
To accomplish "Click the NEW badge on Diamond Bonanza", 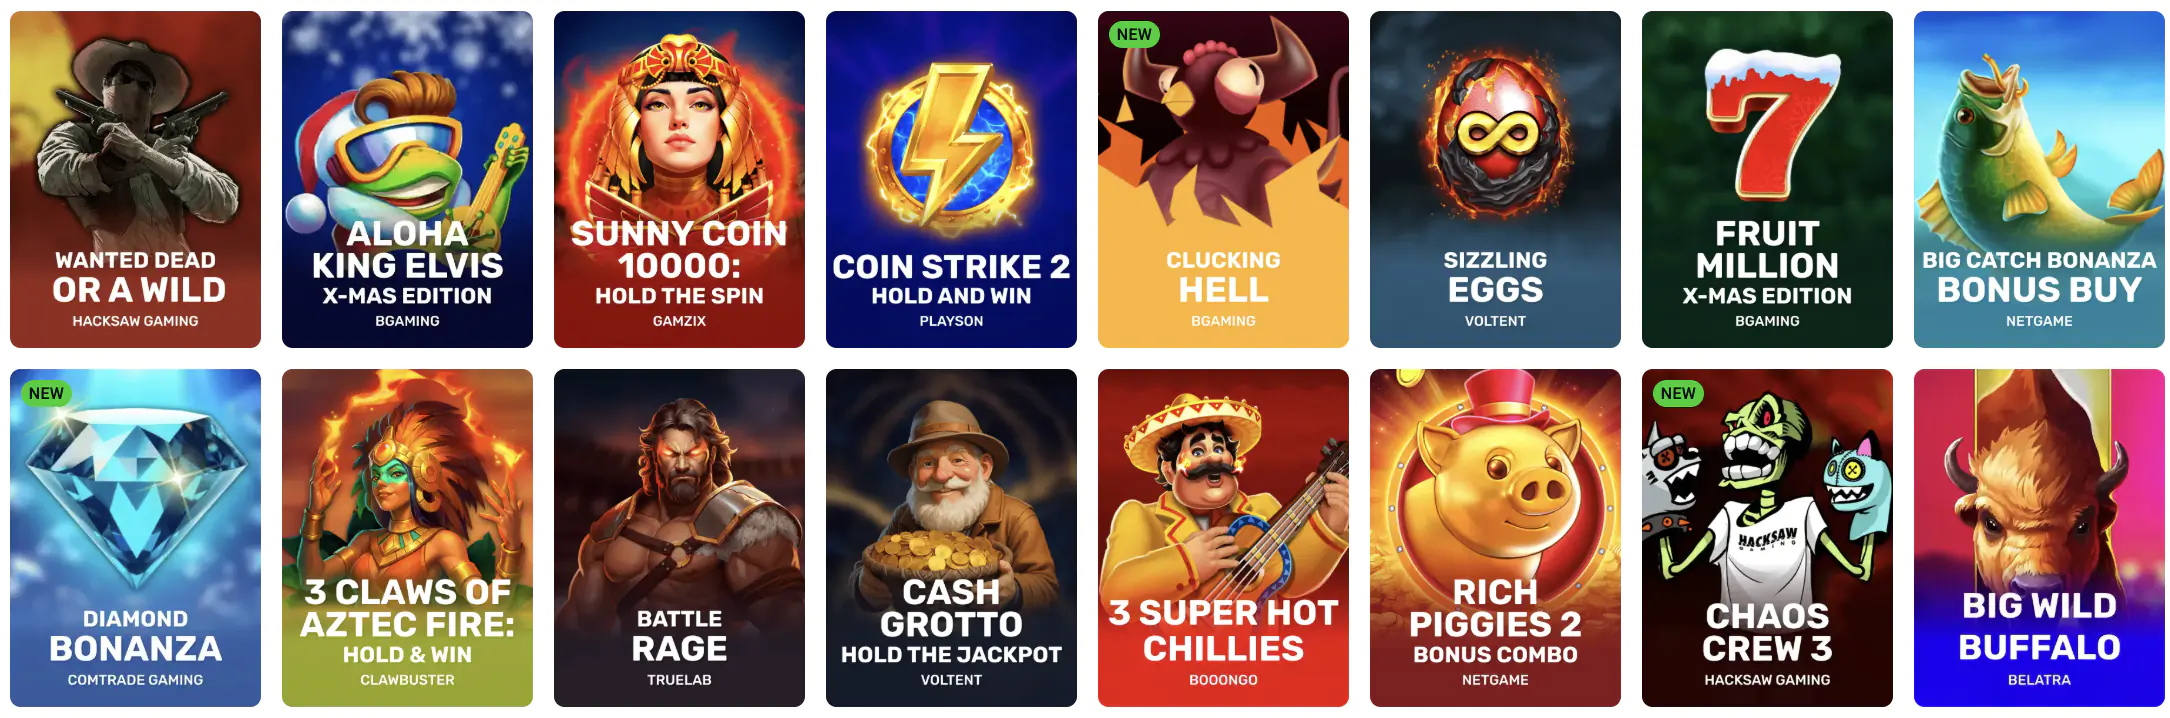I will [x=46, y=394].
